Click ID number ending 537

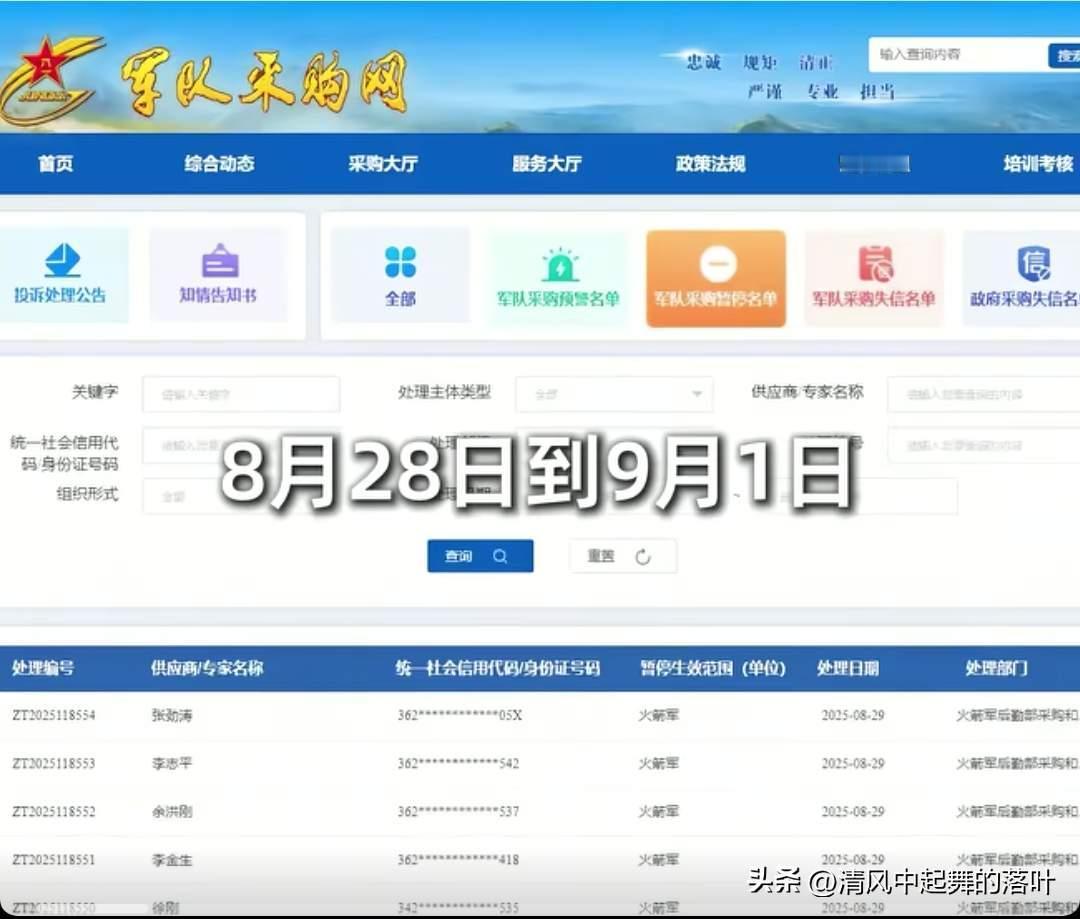[x=458, y=812]
